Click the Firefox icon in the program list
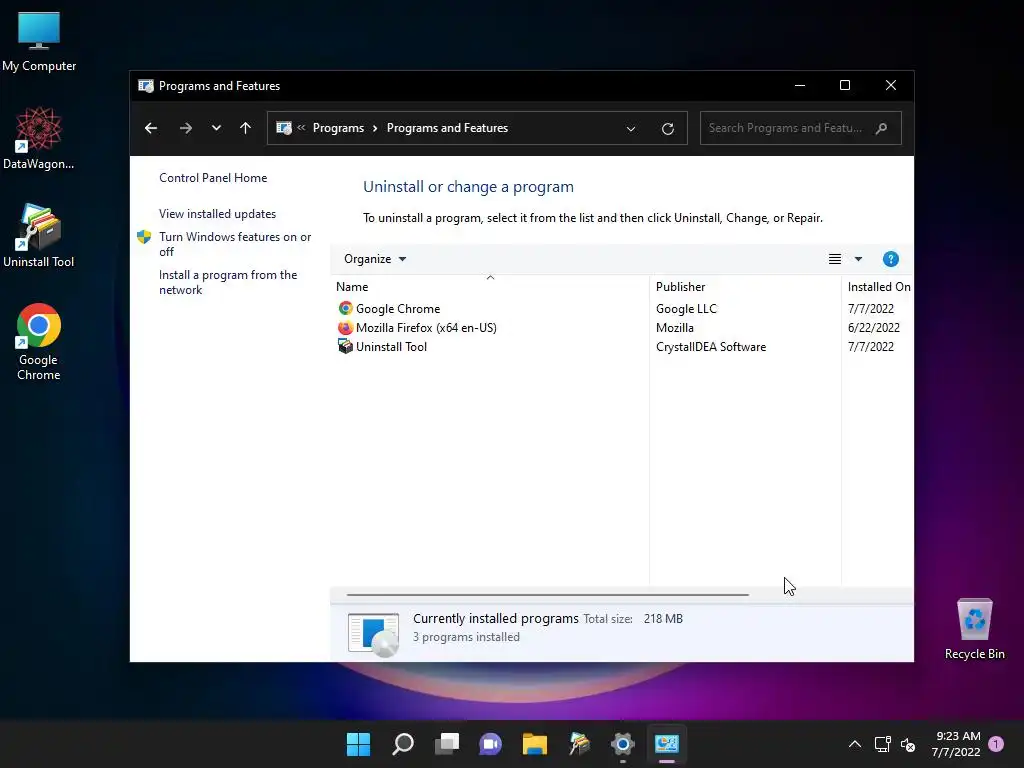The height and width of the screenshot is (768, 1024). [345, 327]
